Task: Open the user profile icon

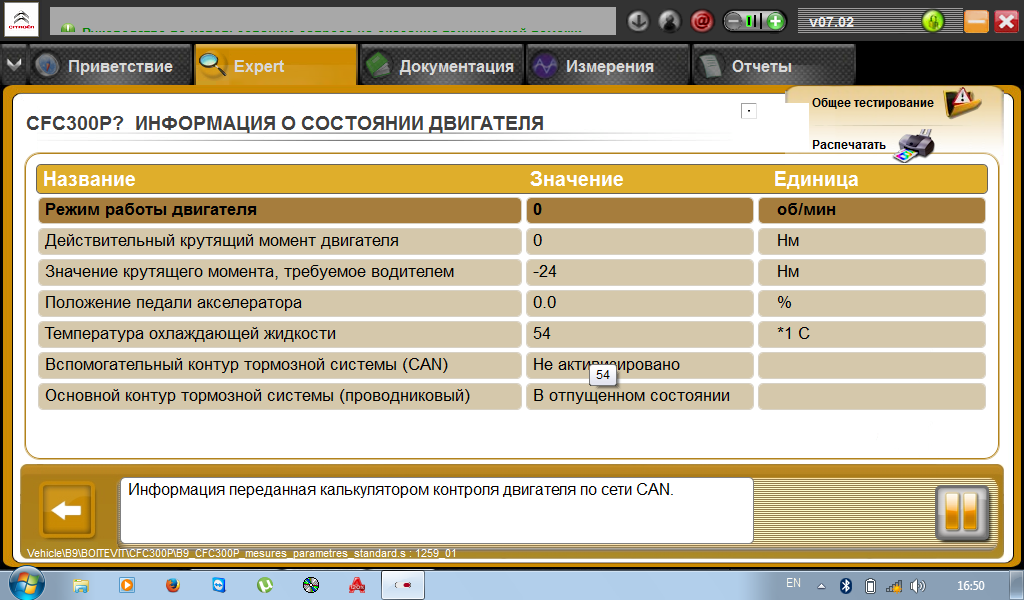Action: click(669, 22)
